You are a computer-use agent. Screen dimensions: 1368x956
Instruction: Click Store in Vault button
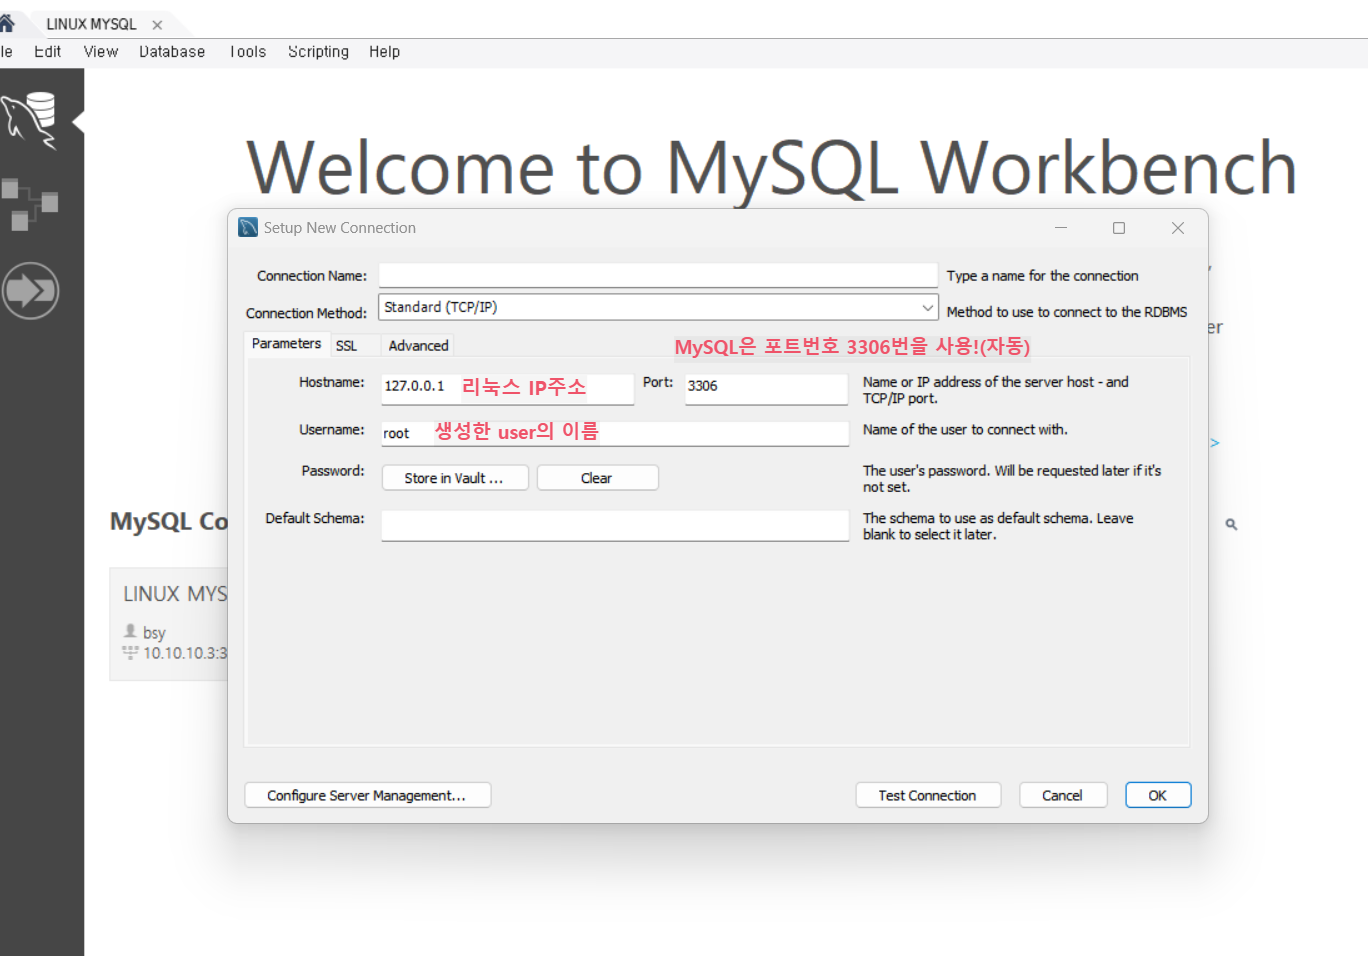coord(455,478)
